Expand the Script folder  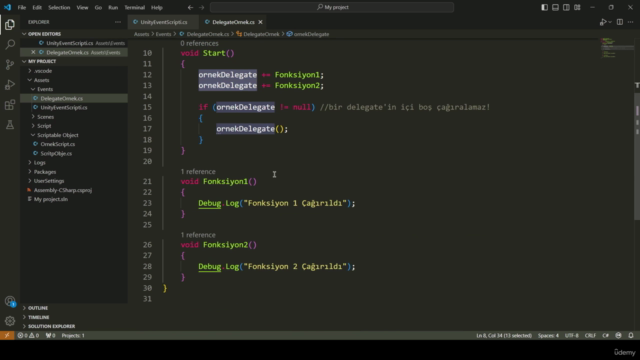click(44, 126)
